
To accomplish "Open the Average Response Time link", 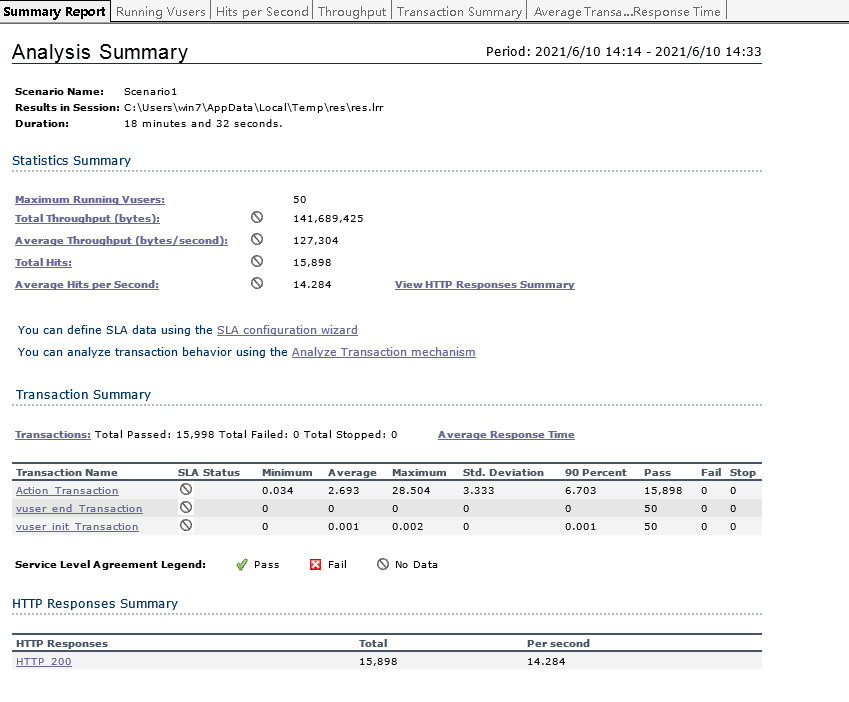I will (x=506, y=435).
